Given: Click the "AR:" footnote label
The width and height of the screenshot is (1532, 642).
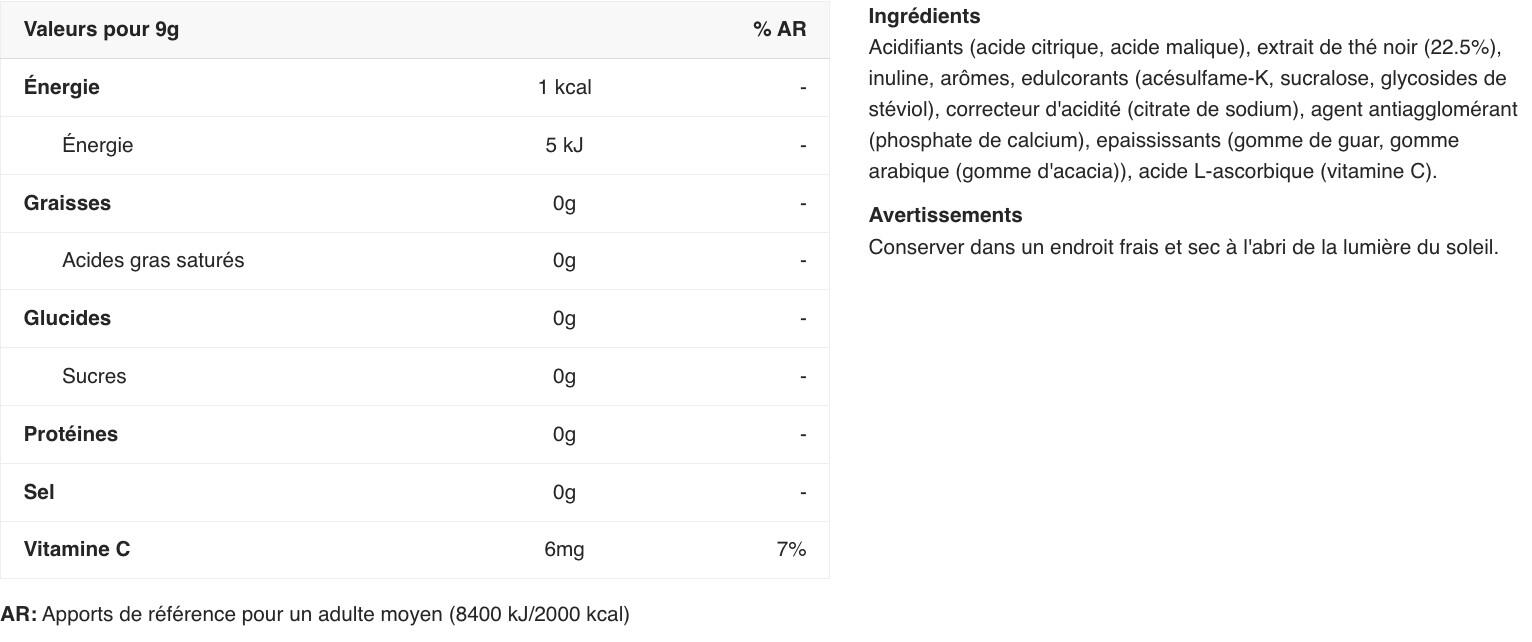Looking at the screenshot, I should click(19, 614).
